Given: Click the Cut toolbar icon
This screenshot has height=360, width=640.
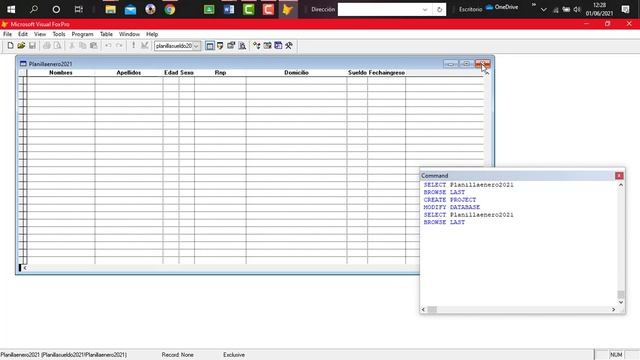Looking at the screenshot, I should pos(72,46).
